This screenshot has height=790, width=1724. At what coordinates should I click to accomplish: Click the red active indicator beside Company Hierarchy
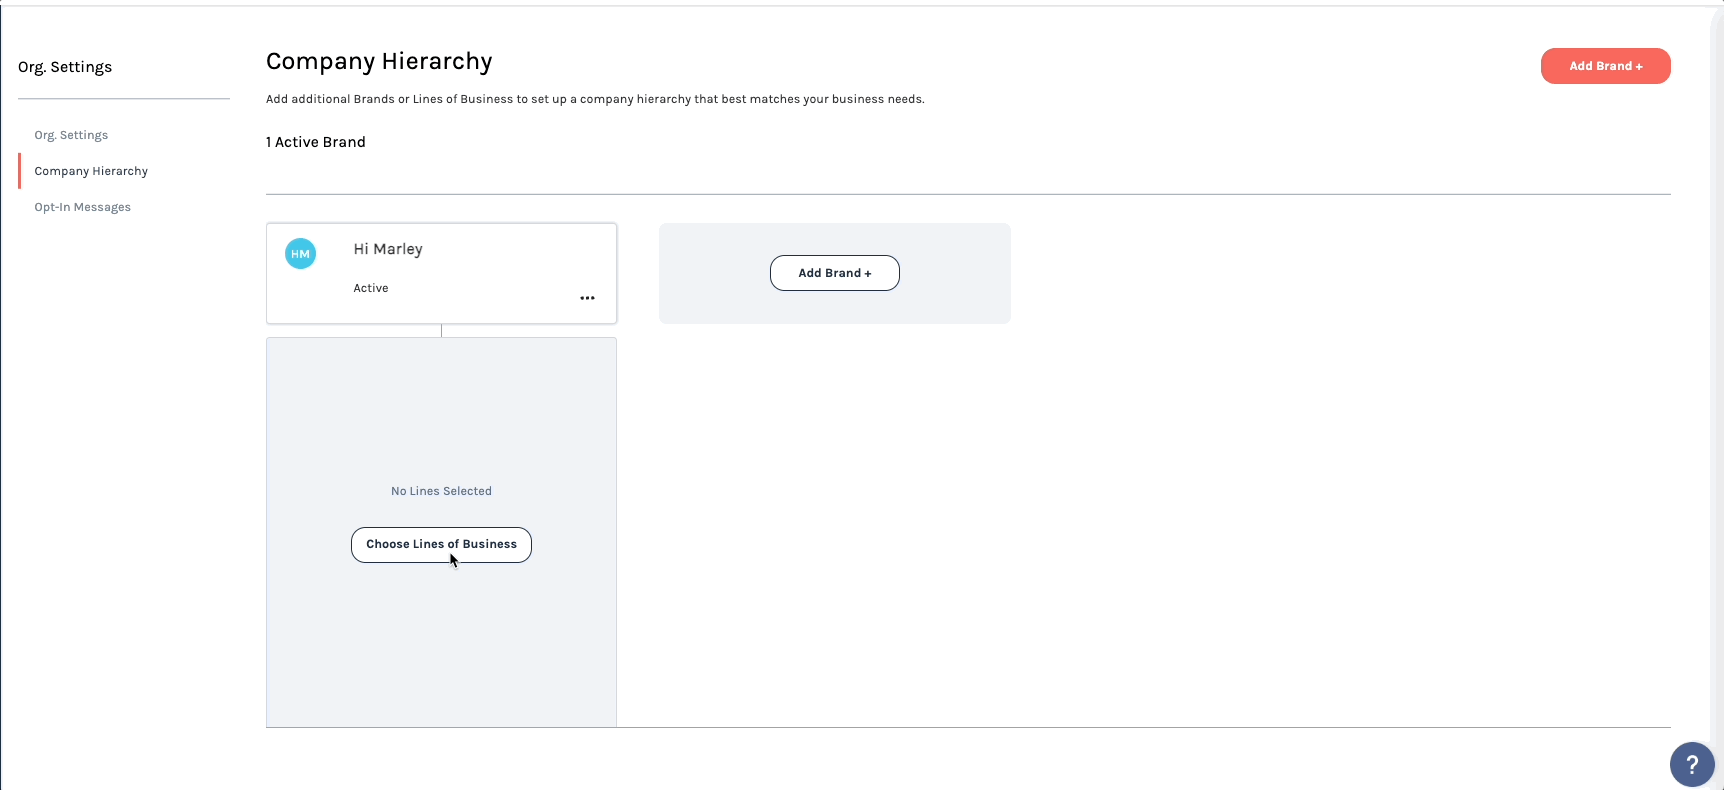[x=19, y=171]
